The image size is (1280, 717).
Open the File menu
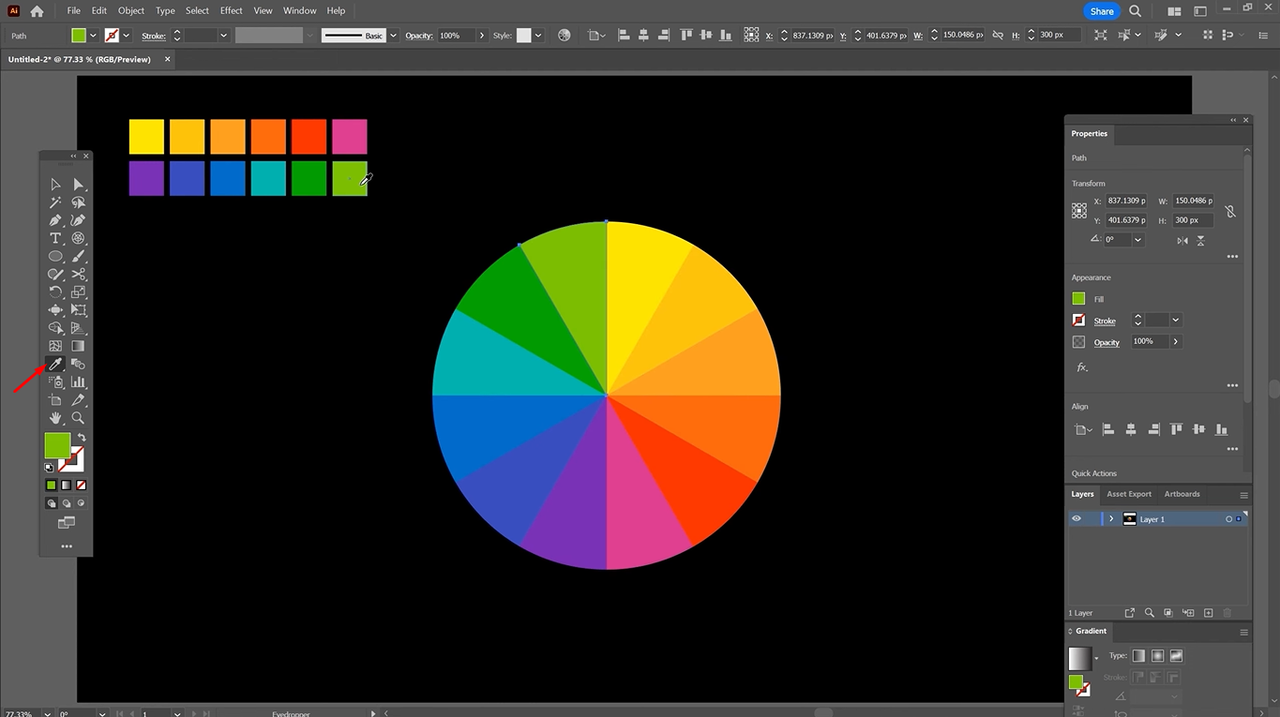[x=74, y=11]
